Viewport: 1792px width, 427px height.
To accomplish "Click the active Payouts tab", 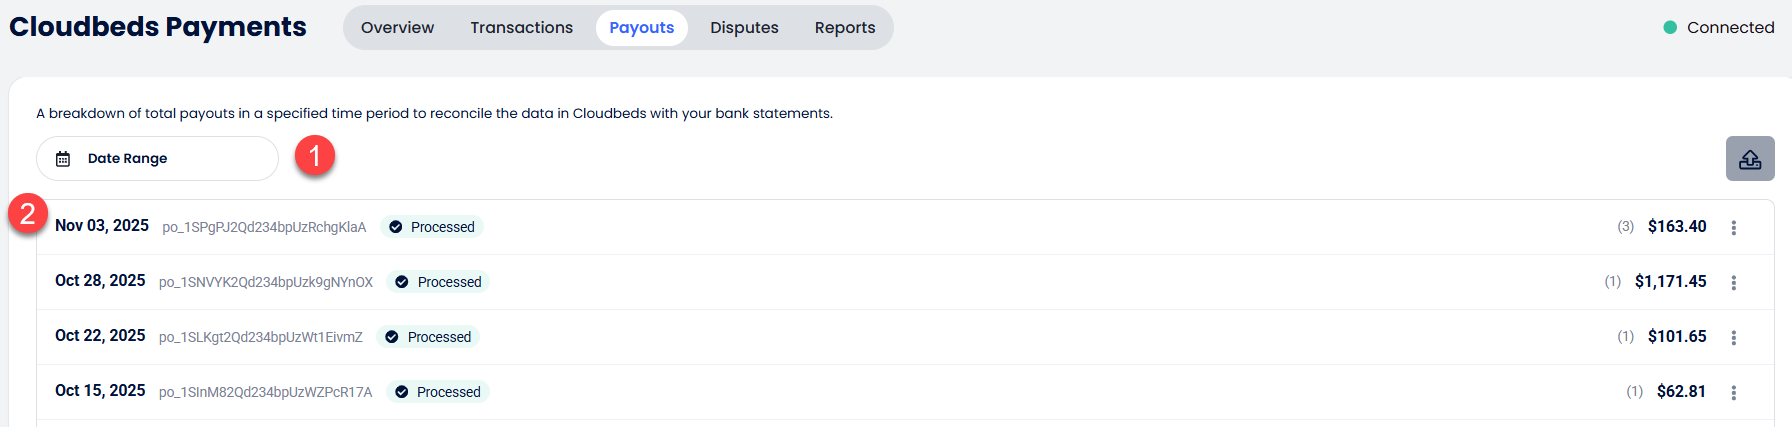I will coord(641,28).
